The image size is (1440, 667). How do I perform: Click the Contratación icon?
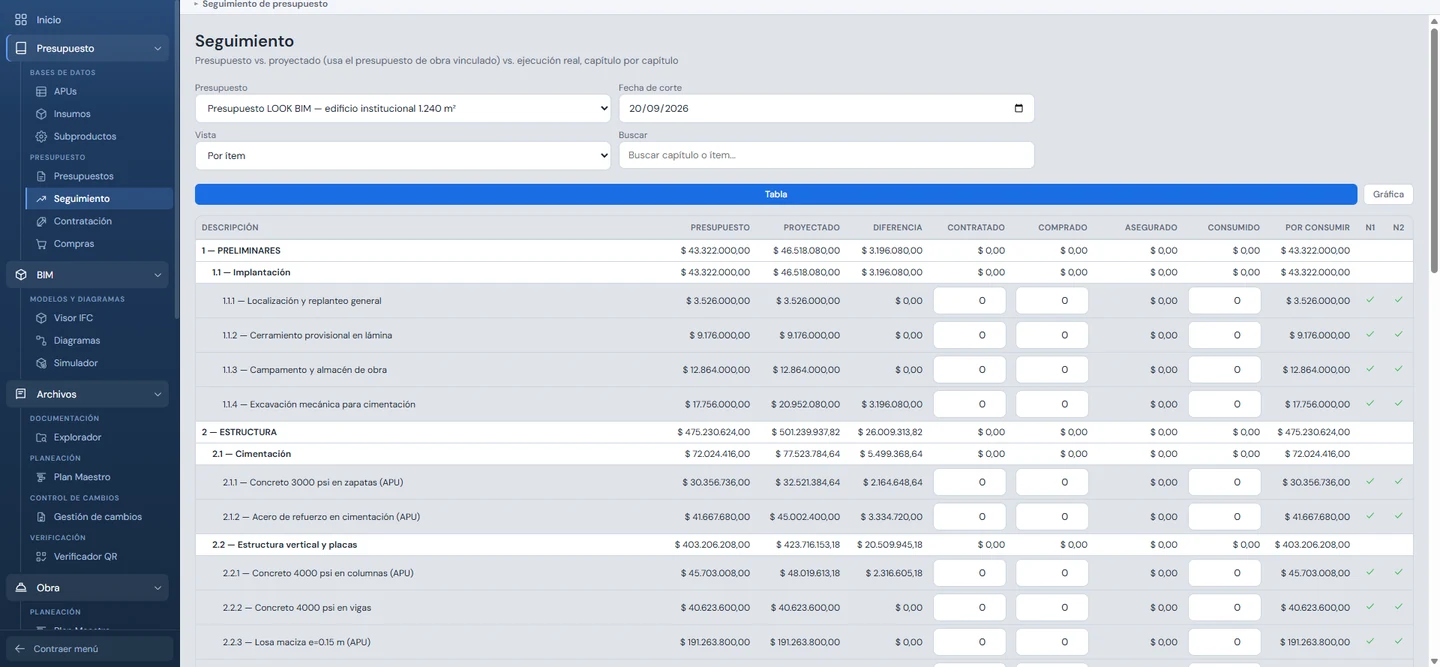(41, 221)
